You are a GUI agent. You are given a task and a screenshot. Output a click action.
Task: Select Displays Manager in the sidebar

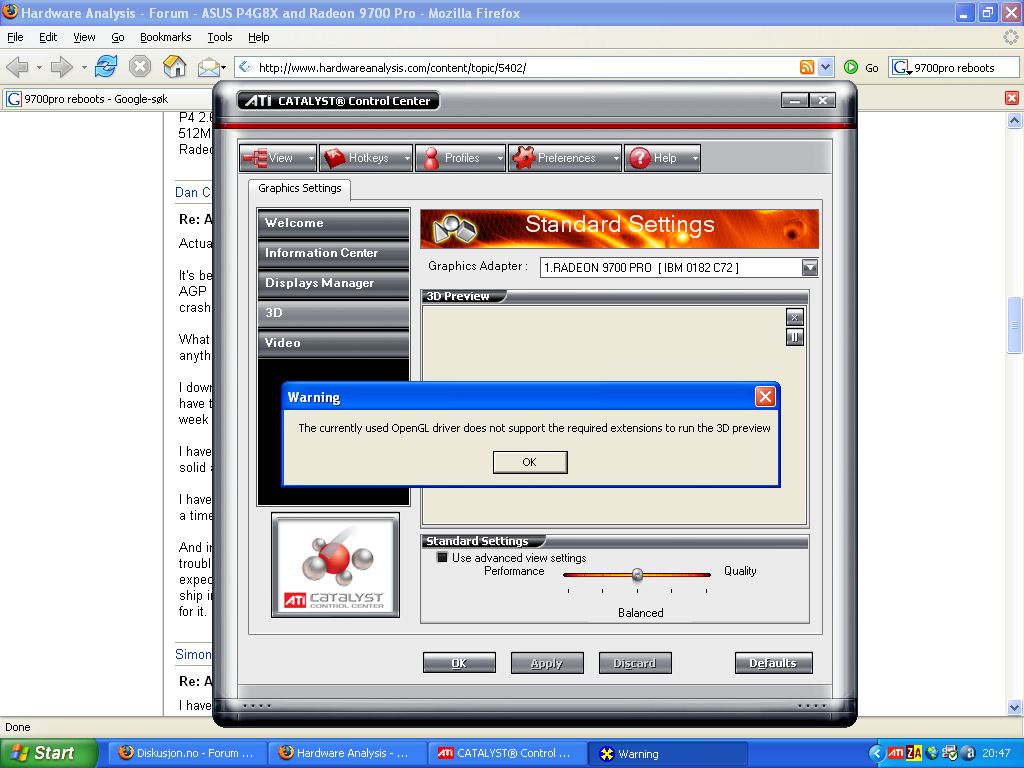coord(334,283)
